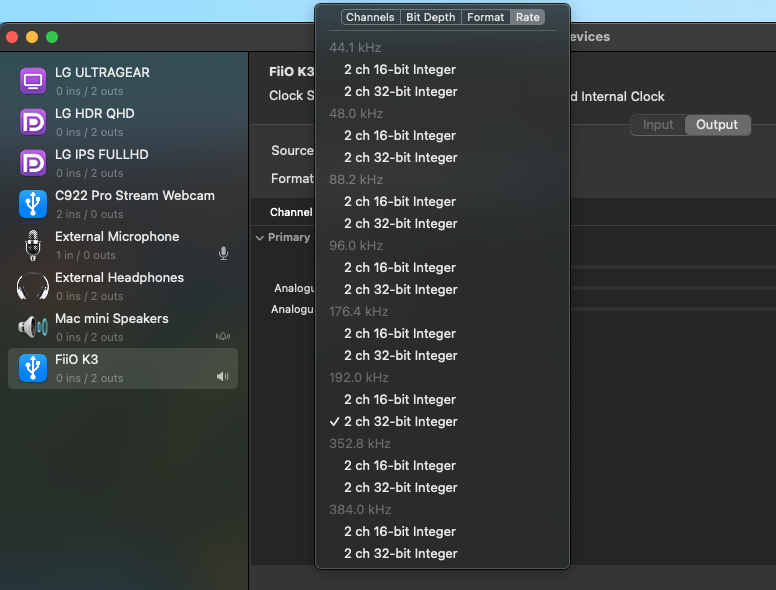Choose 2 ch 16-bit Integer under 96.0 kHz
Screen dimensions: 776x590
(x=442, y=268)
